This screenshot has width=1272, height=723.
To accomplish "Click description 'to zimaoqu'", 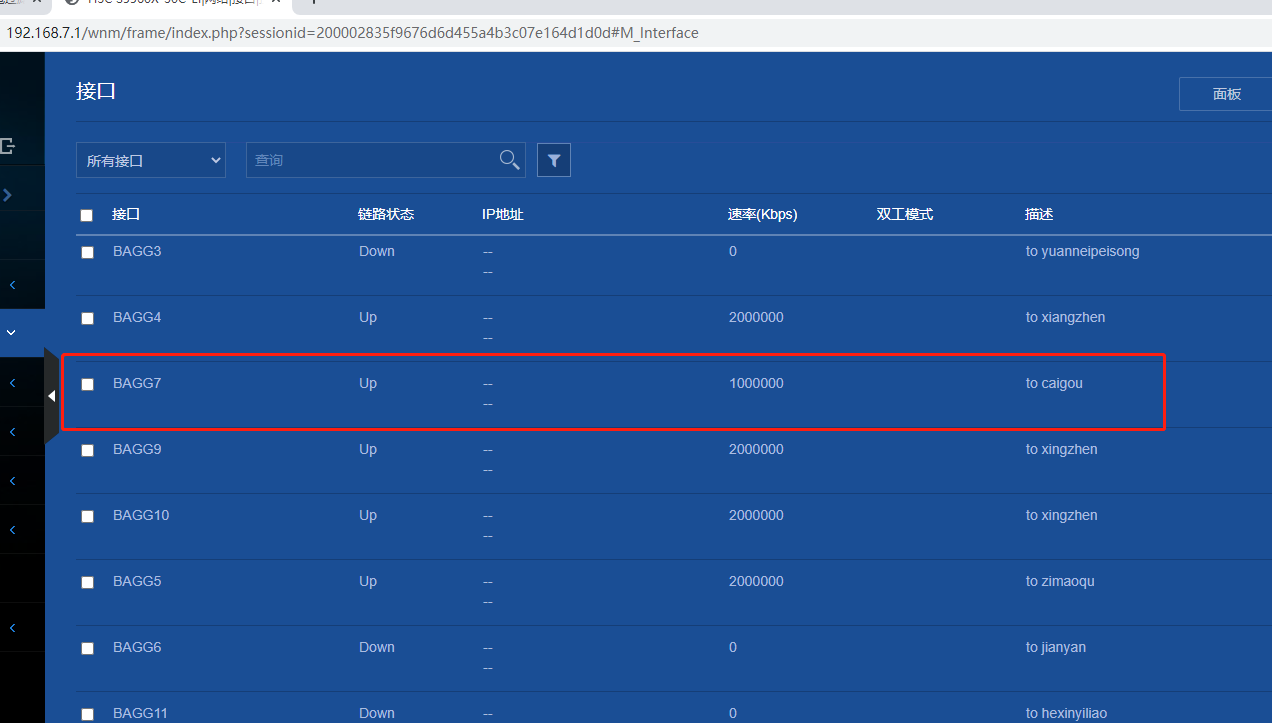I will point(1060,581).
